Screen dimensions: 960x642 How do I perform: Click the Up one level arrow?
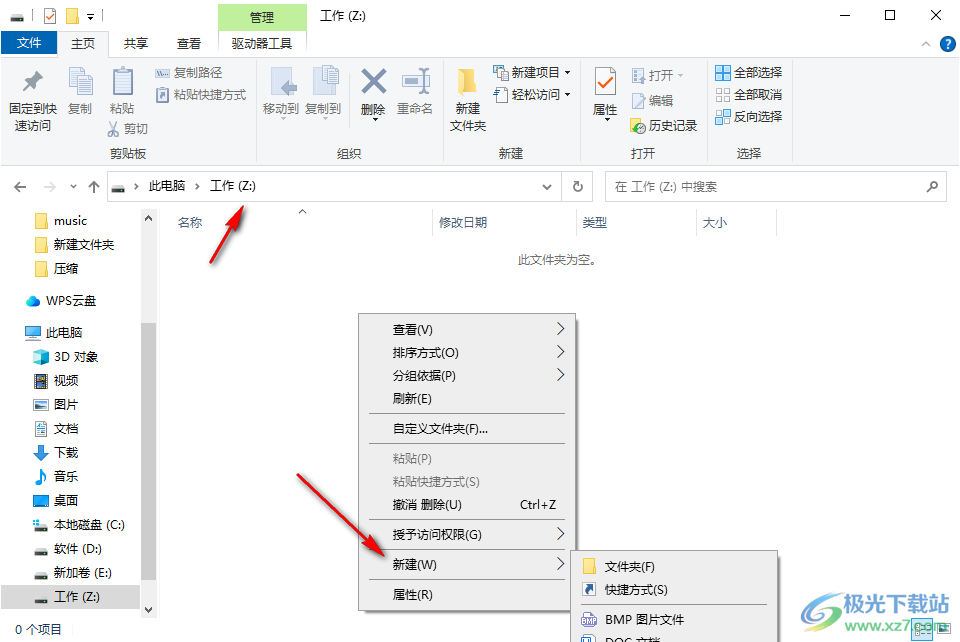[x=94, y=187]
